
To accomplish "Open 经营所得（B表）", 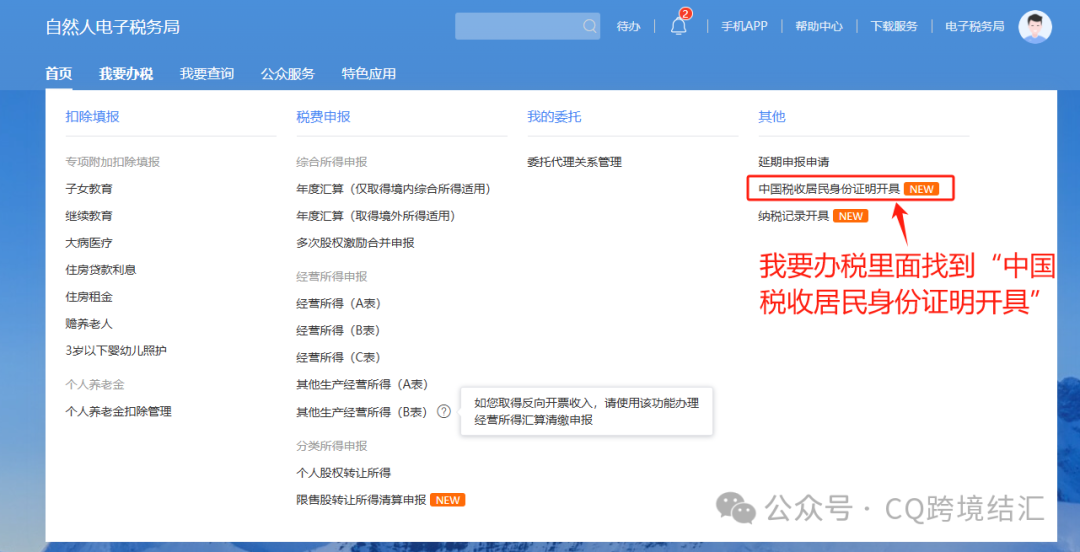I will tap(339, 330).
